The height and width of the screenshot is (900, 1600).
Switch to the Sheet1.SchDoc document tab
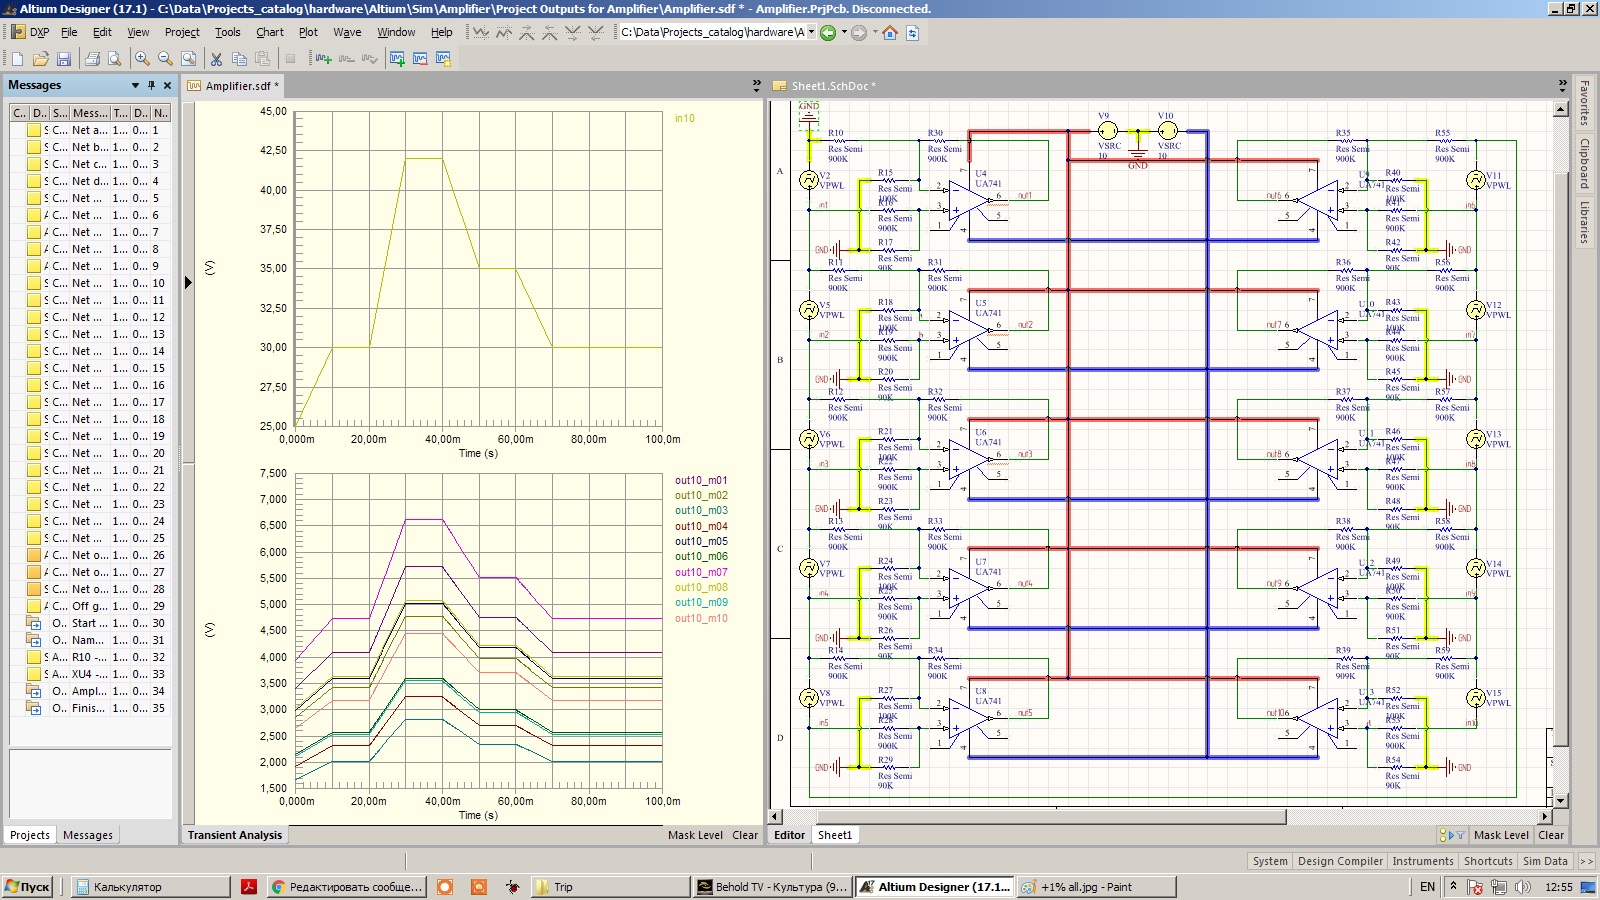point(832,86)
